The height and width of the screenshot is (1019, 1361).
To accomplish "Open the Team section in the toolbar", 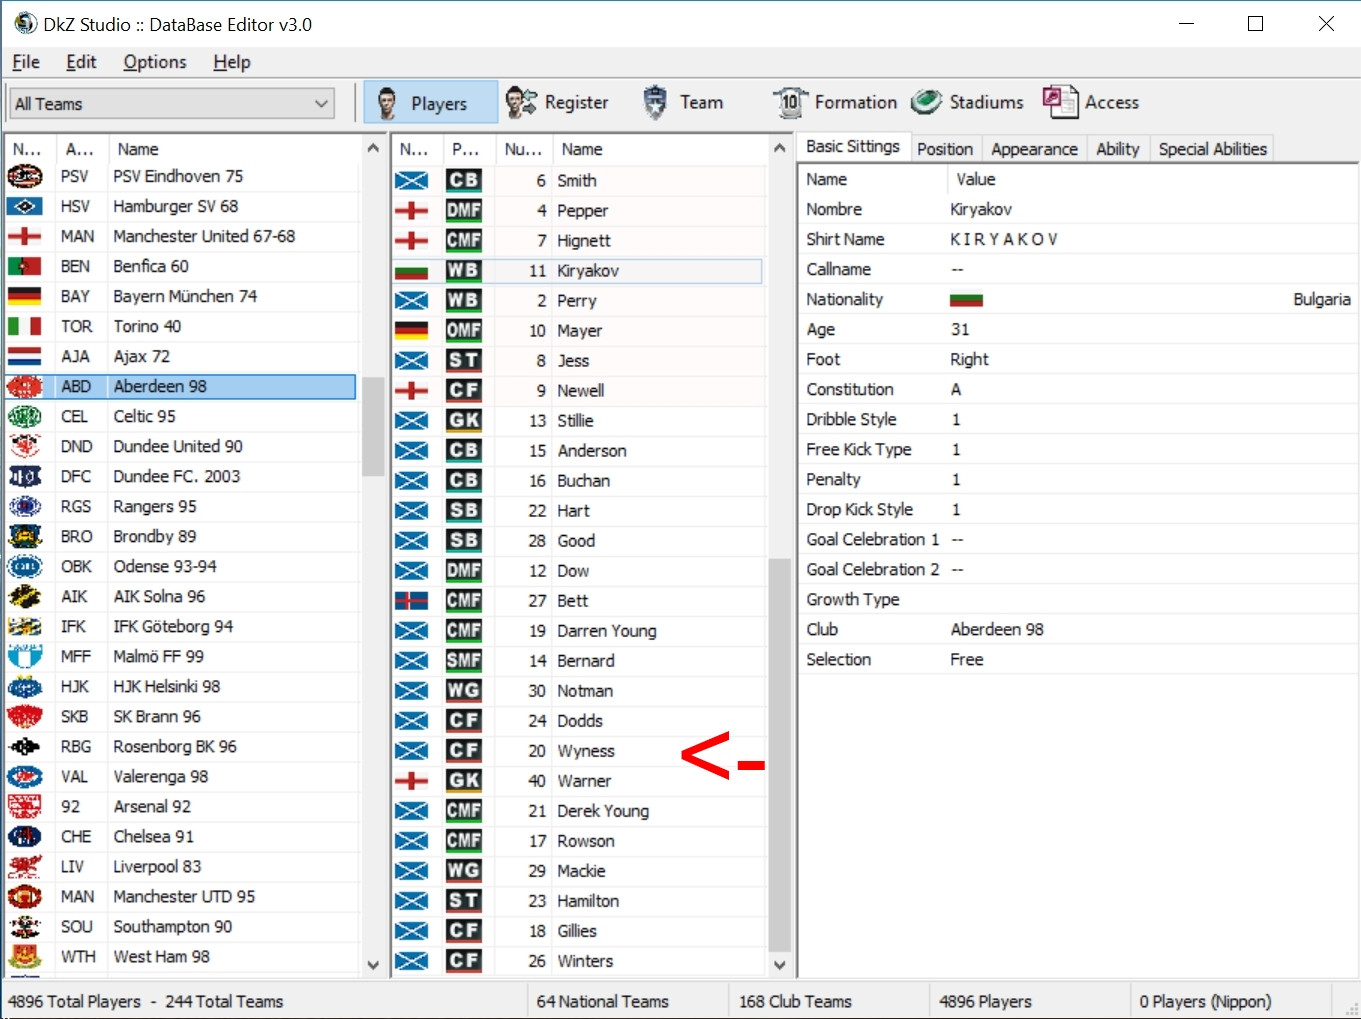I will (682, 102).
